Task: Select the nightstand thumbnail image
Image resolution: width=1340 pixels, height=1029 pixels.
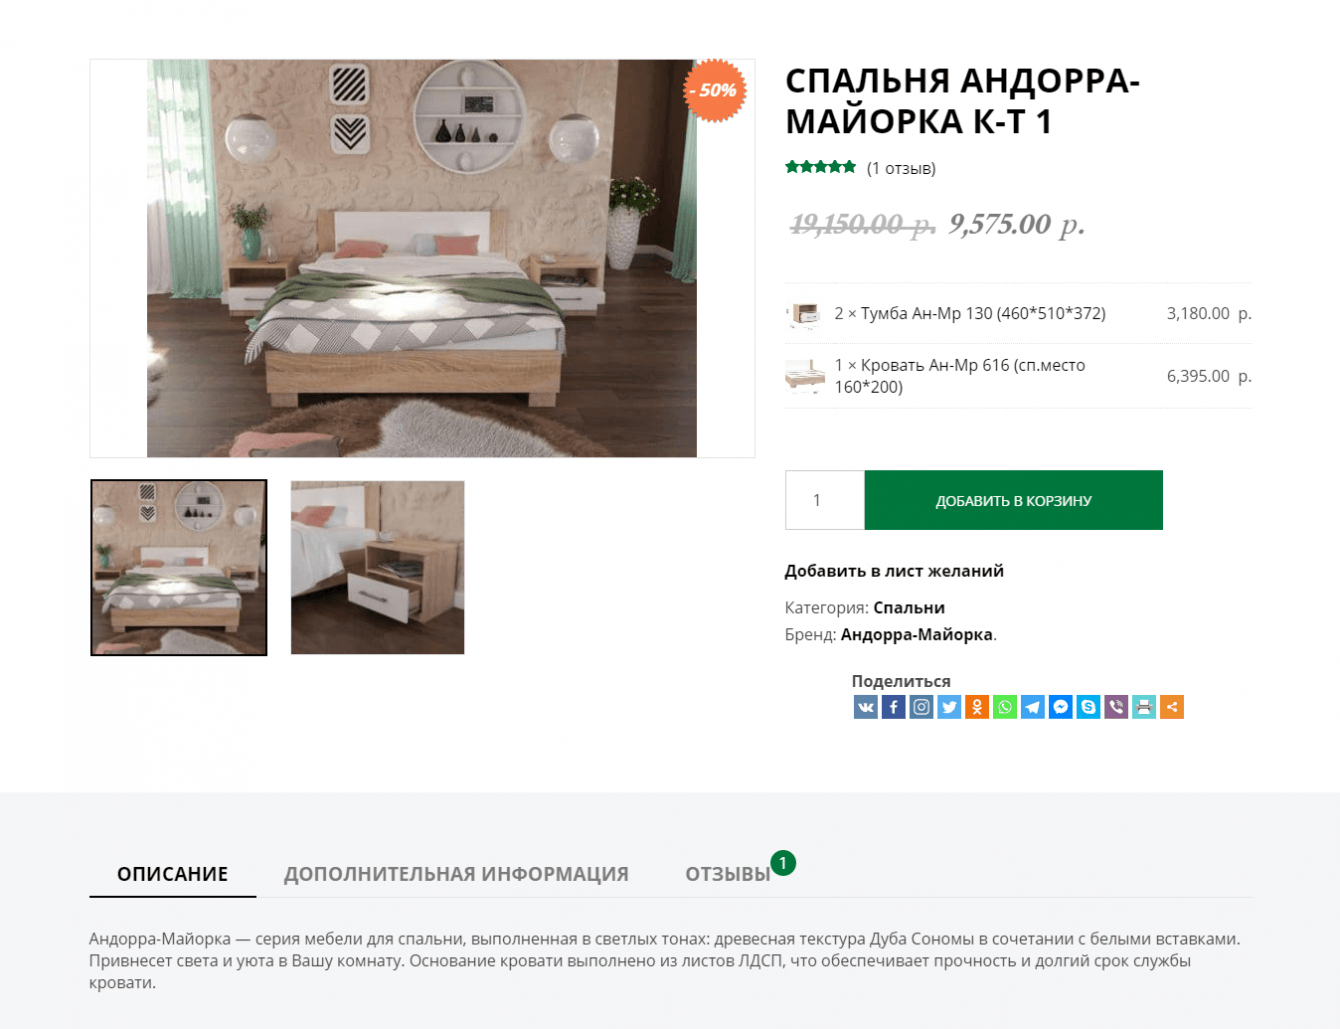Action: tap(377, 567)
